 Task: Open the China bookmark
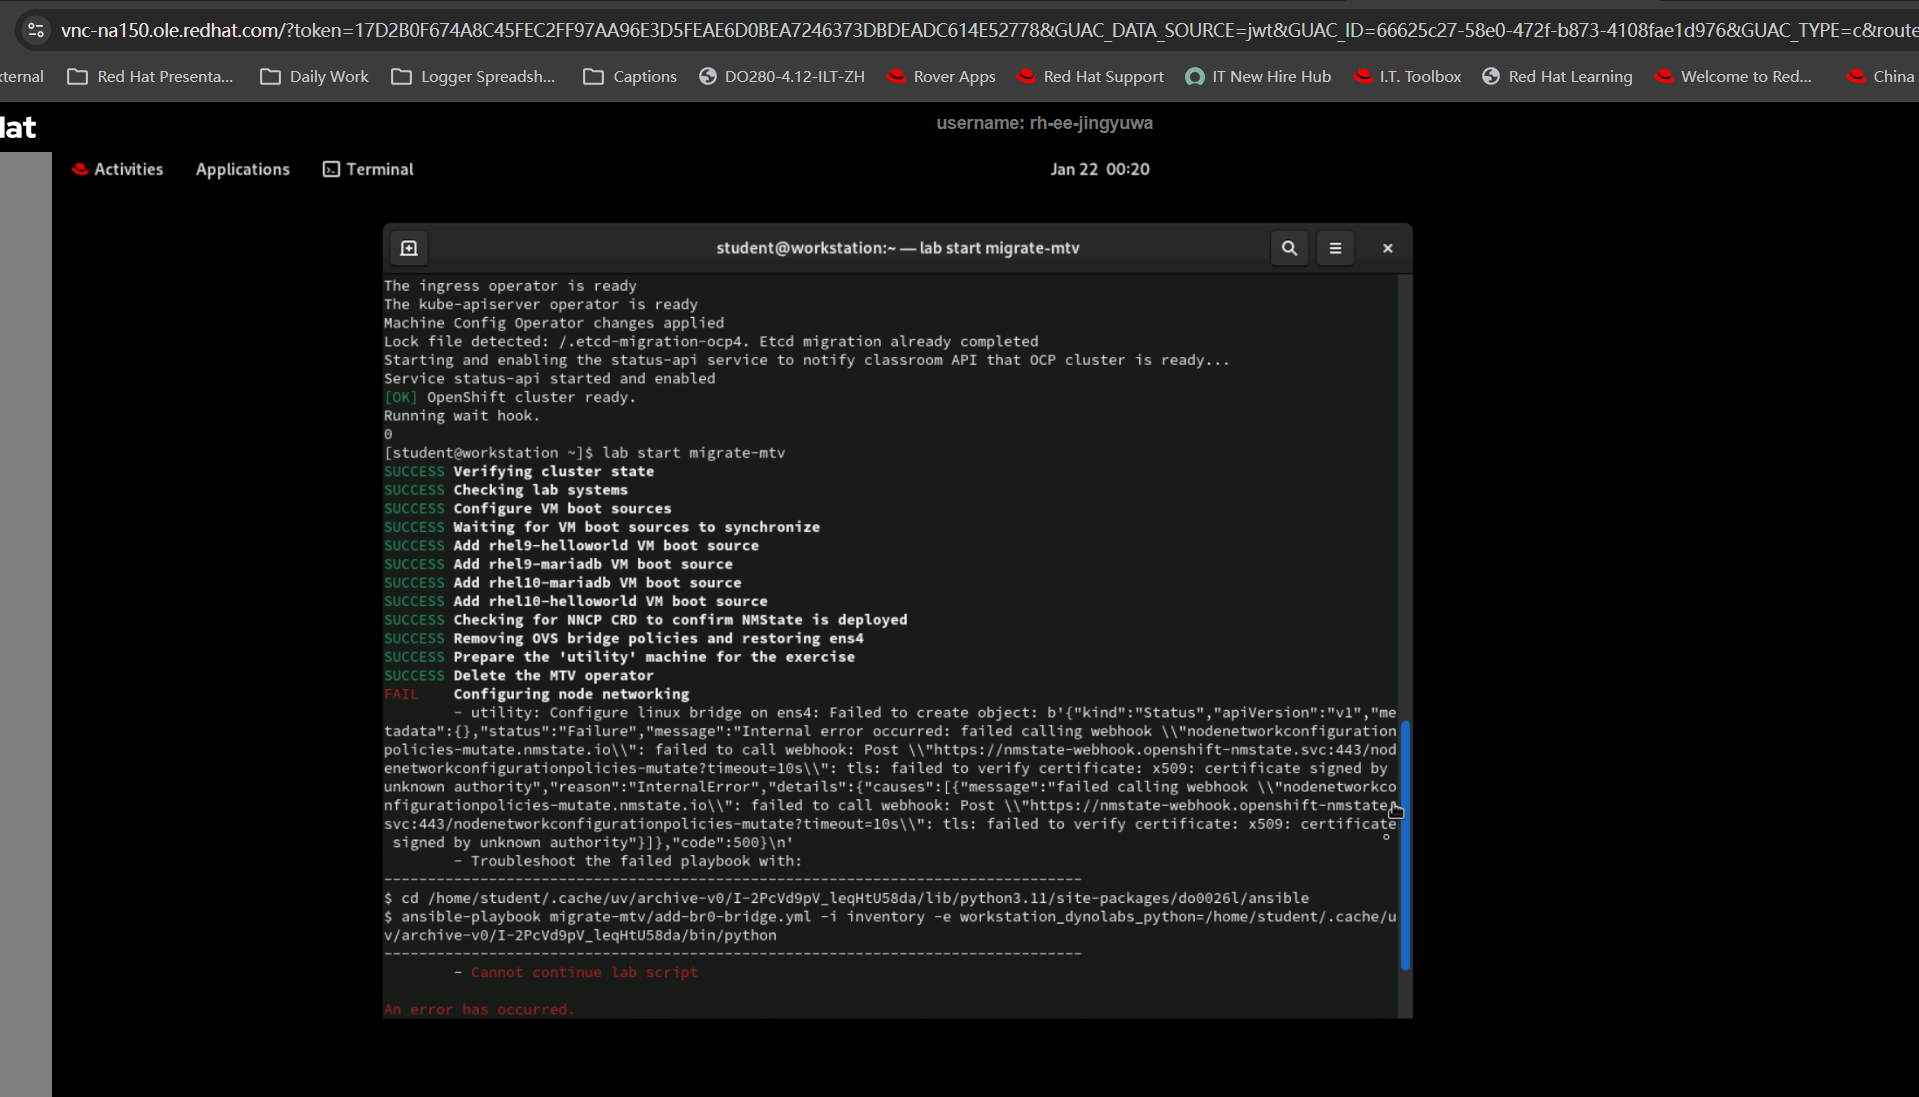1880,76
